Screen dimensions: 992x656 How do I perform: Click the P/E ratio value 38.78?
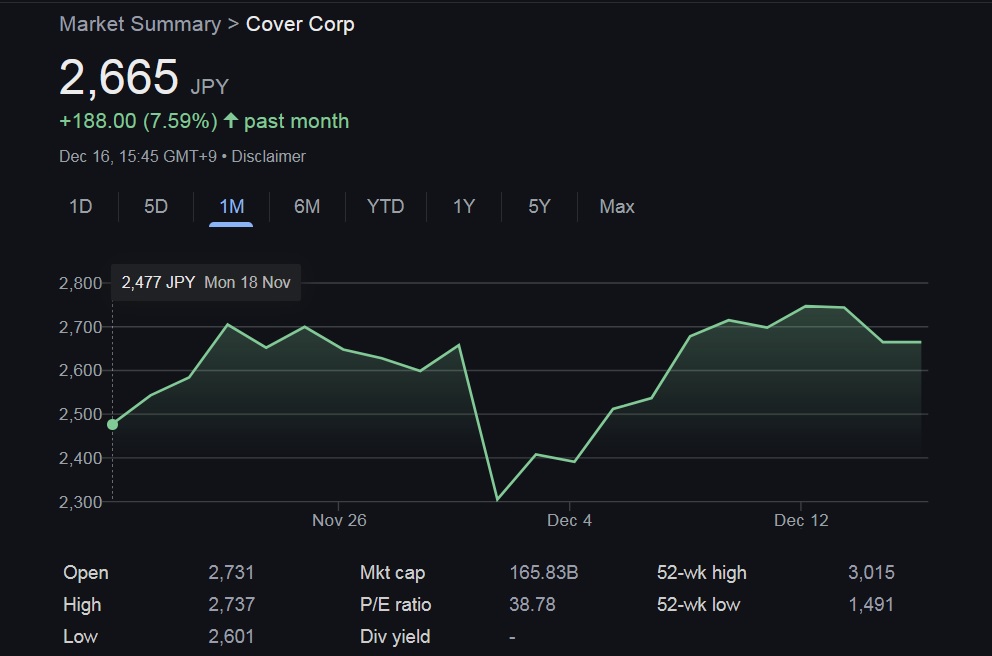(532, 604)
